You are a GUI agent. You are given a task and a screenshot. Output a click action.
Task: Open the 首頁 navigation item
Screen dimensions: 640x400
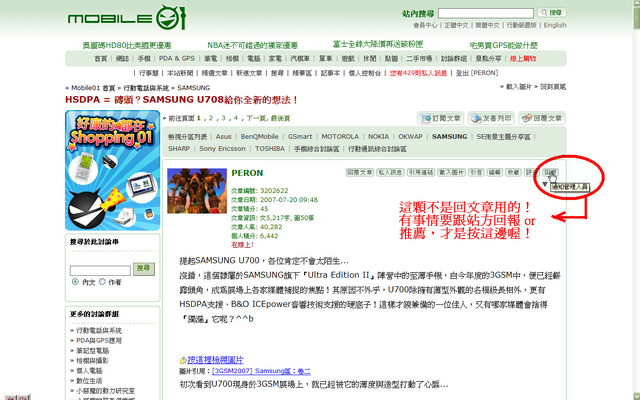click(x=100, y=59)
